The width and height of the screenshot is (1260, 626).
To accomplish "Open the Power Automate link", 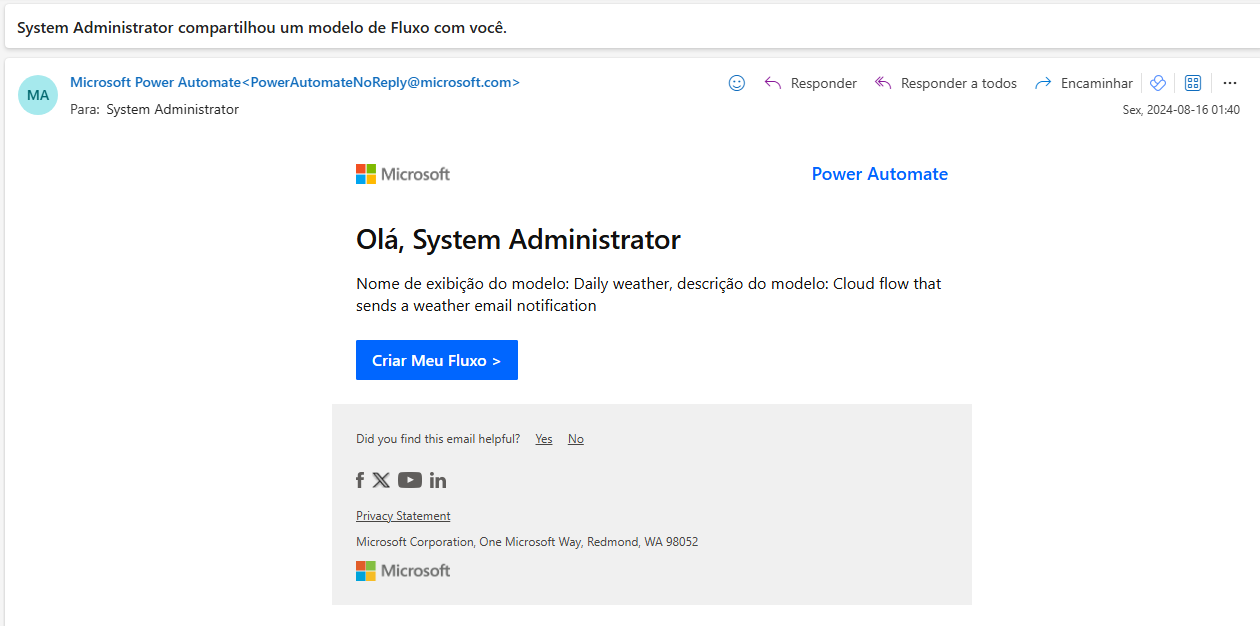I will (x=880, y=174).
